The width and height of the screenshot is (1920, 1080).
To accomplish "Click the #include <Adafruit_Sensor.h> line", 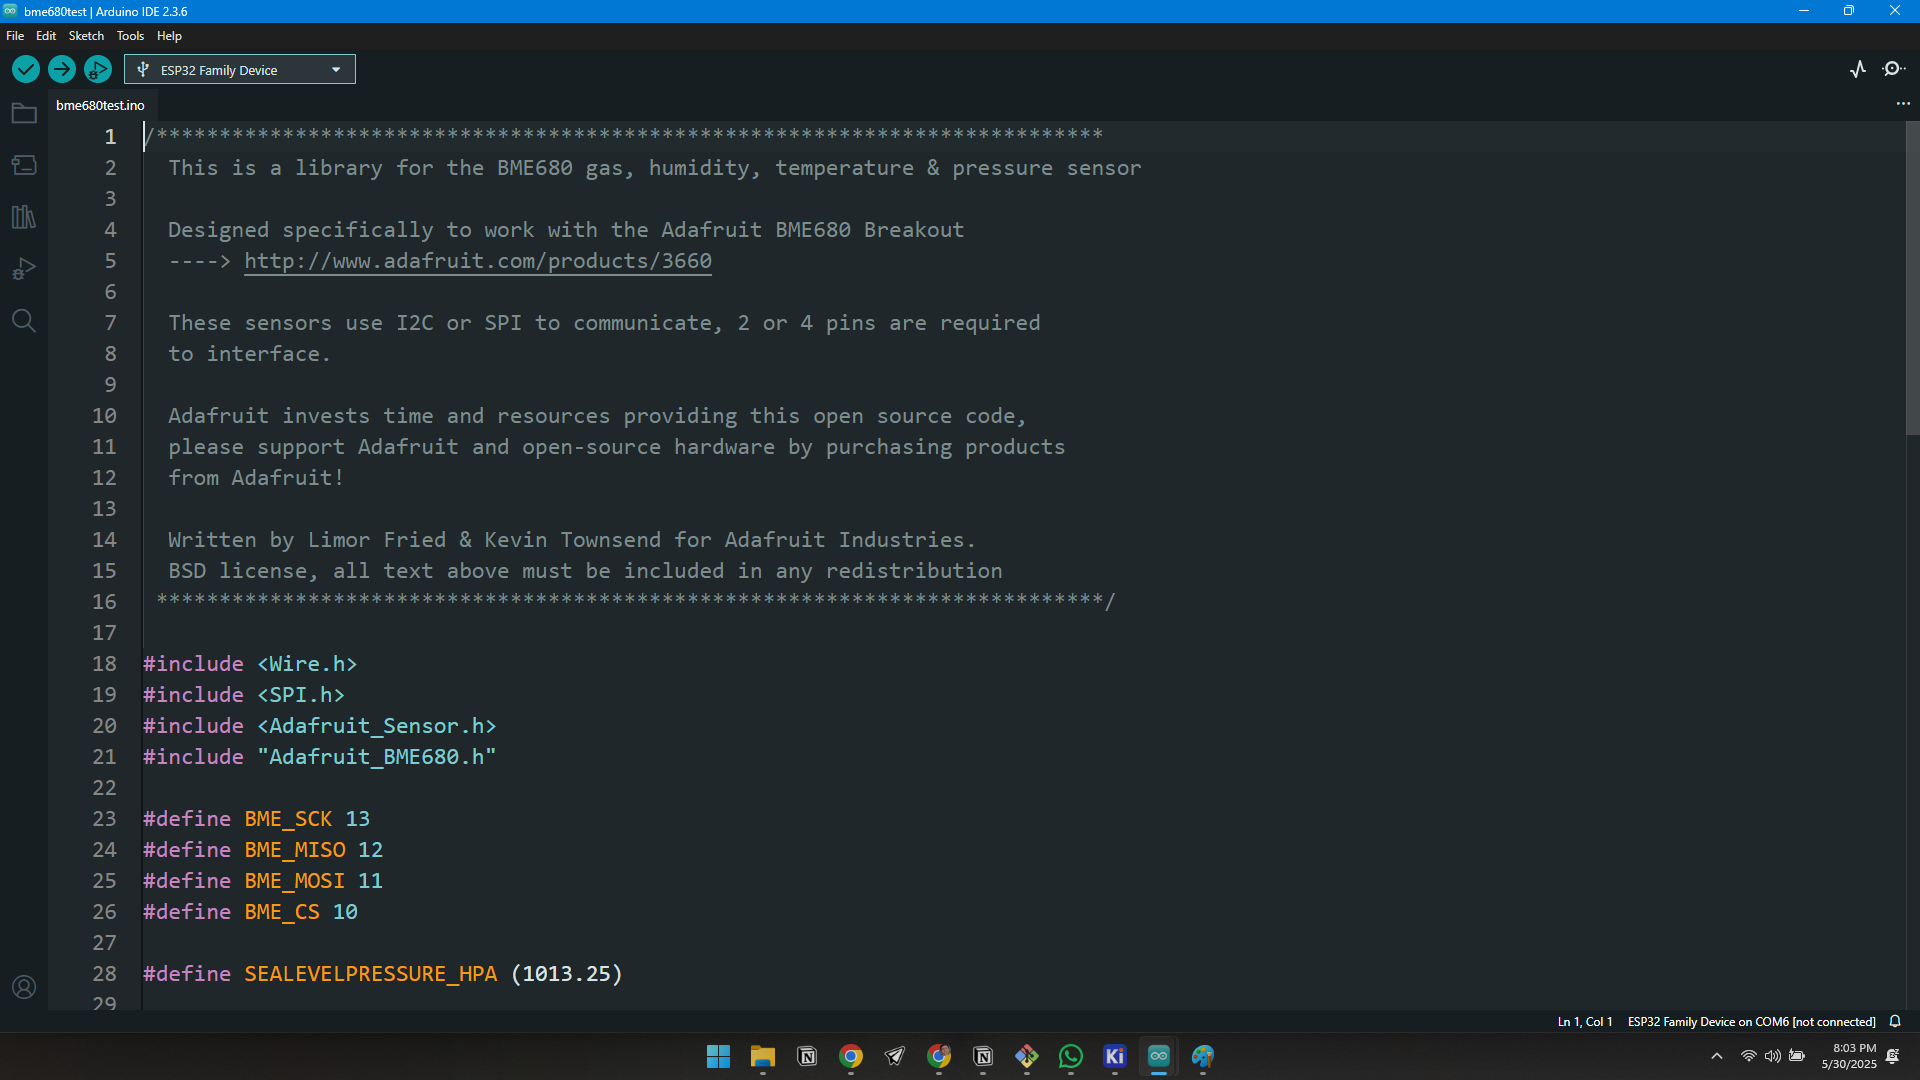I will pyautogui.click(x=320, y=726).
